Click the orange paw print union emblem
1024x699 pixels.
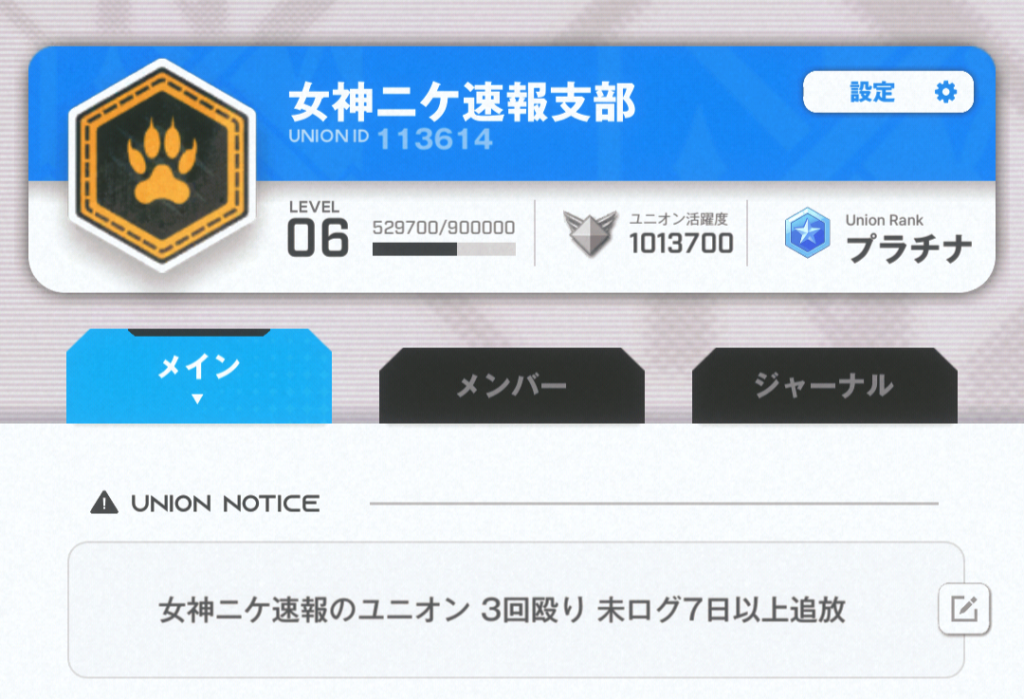[162, 166]
